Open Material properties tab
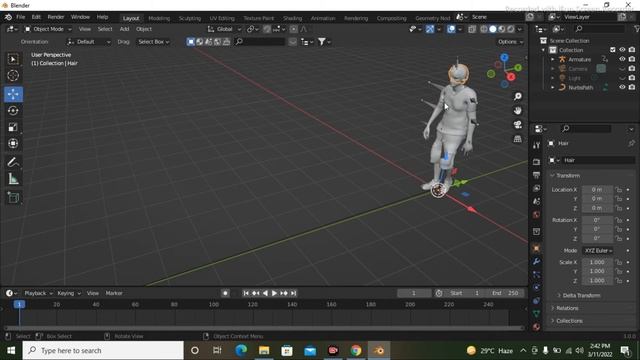 (537, 327)
